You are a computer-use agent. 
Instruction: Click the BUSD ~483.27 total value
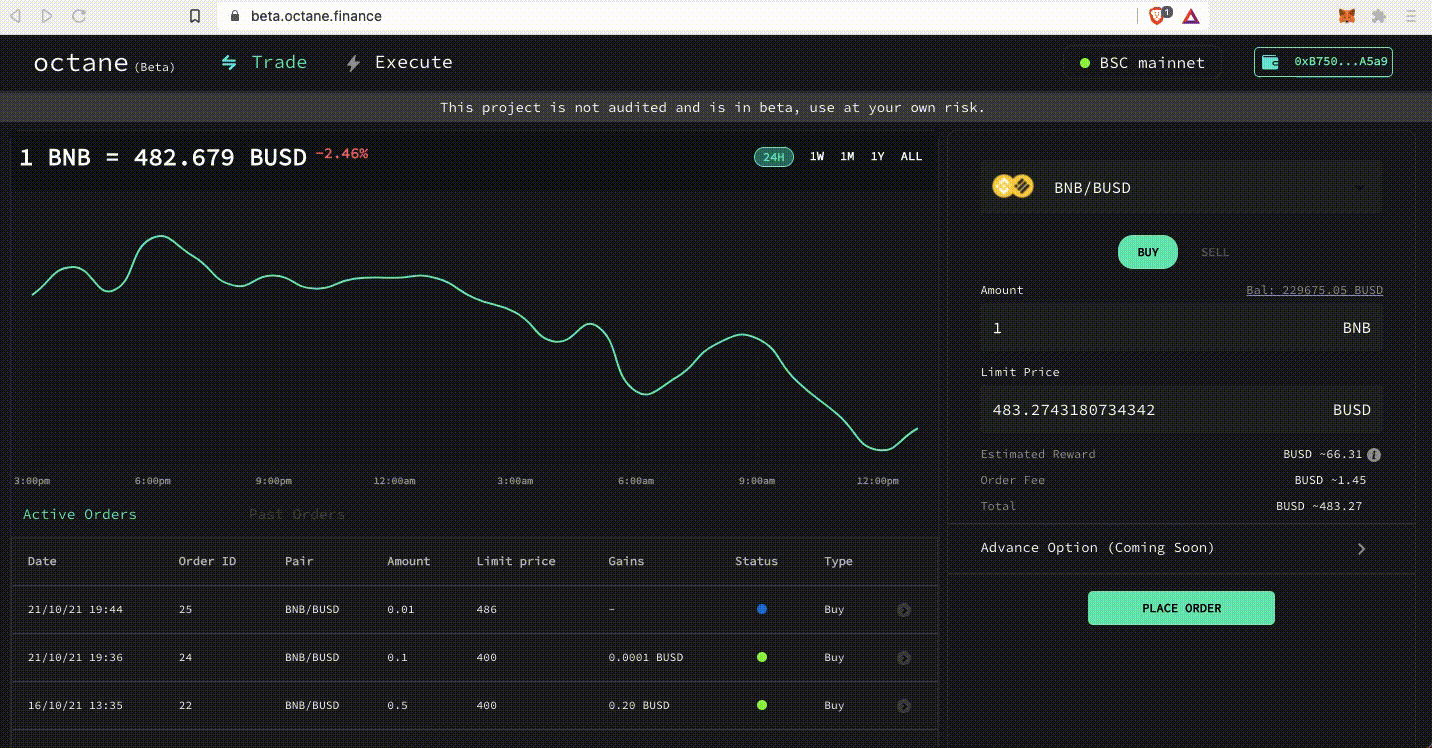coord(1319,506)
